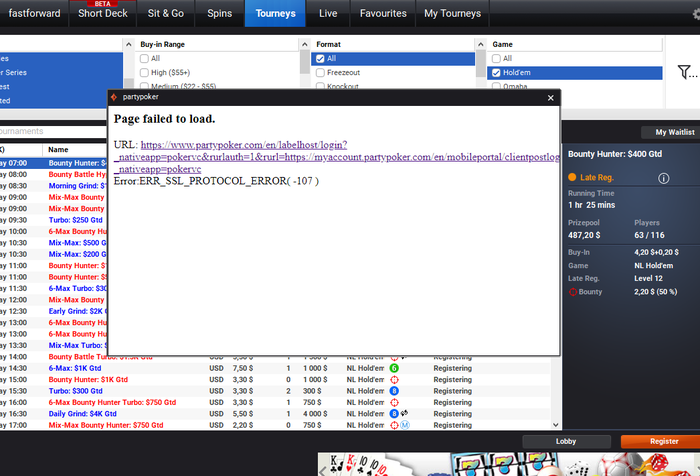
Task: Select the Daily Grind: $4K Gtd tournament
Action: [275, 414]
